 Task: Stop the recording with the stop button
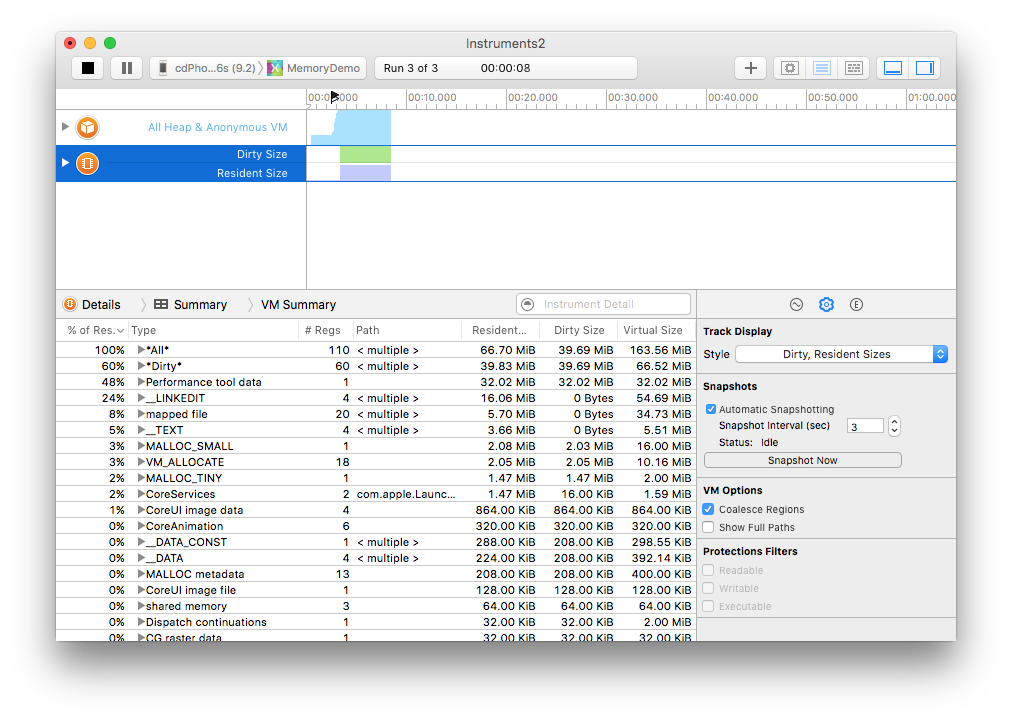88,68
